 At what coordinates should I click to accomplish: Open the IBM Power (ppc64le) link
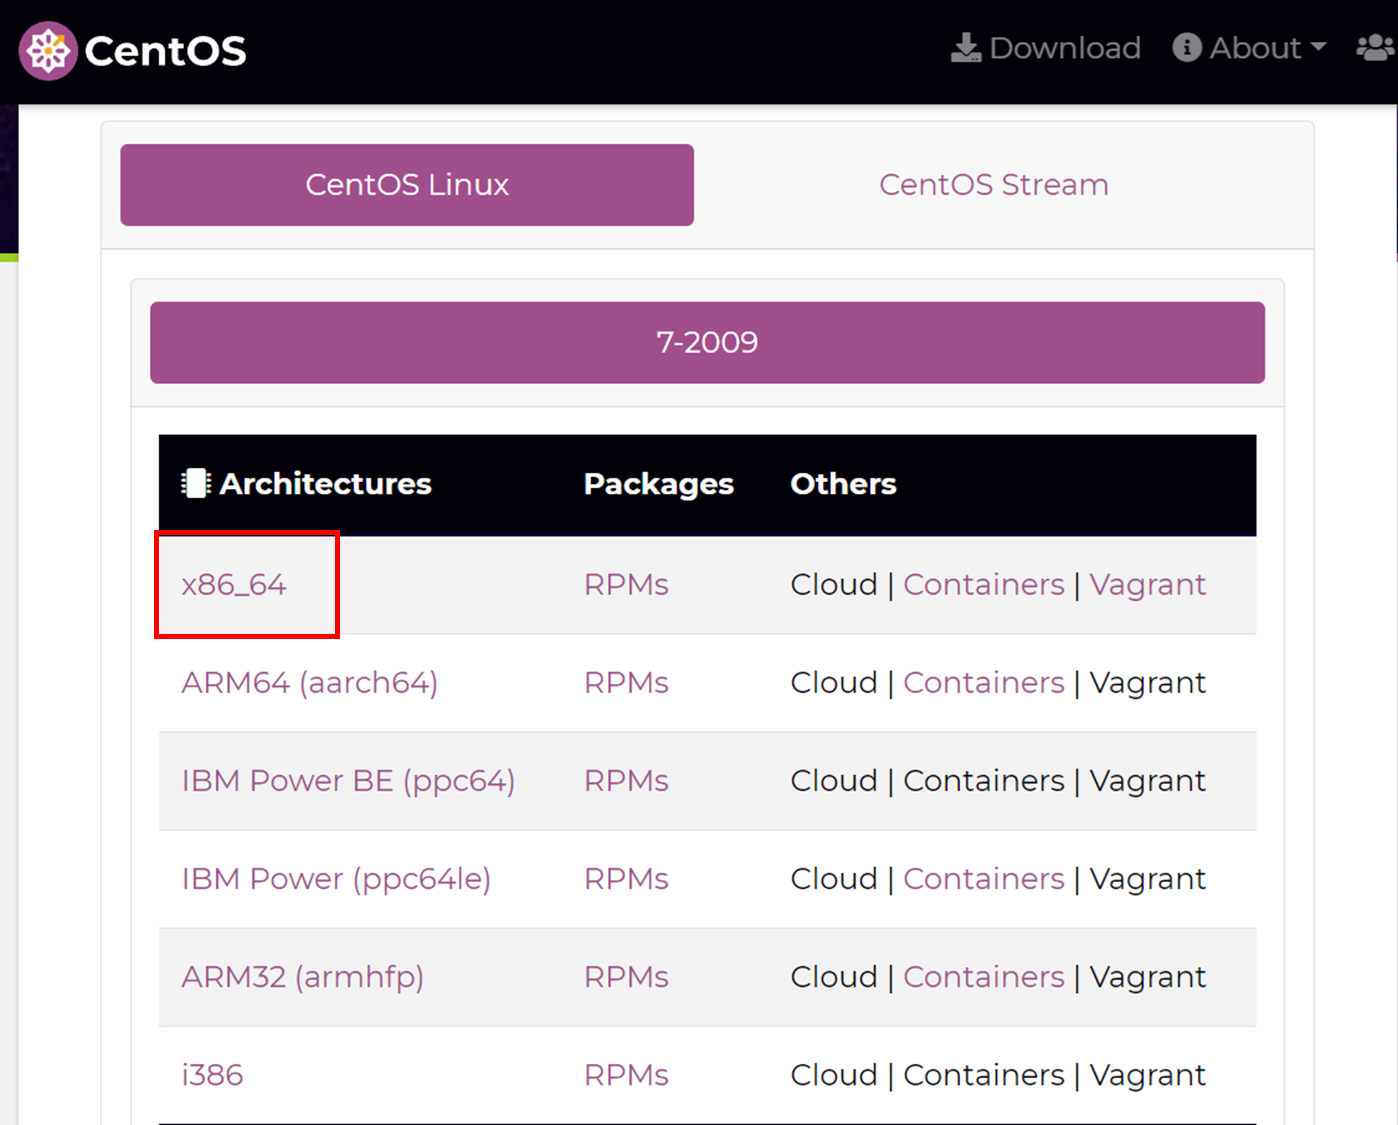(336, 879)
